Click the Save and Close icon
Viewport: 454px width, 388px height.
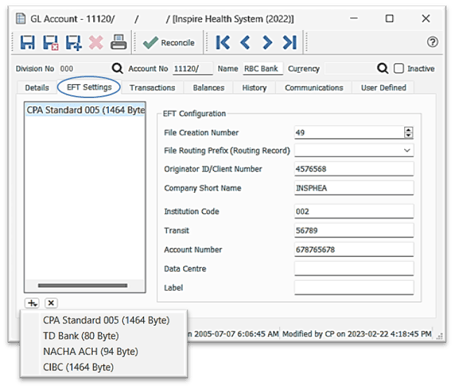click(x=51, y=43)
